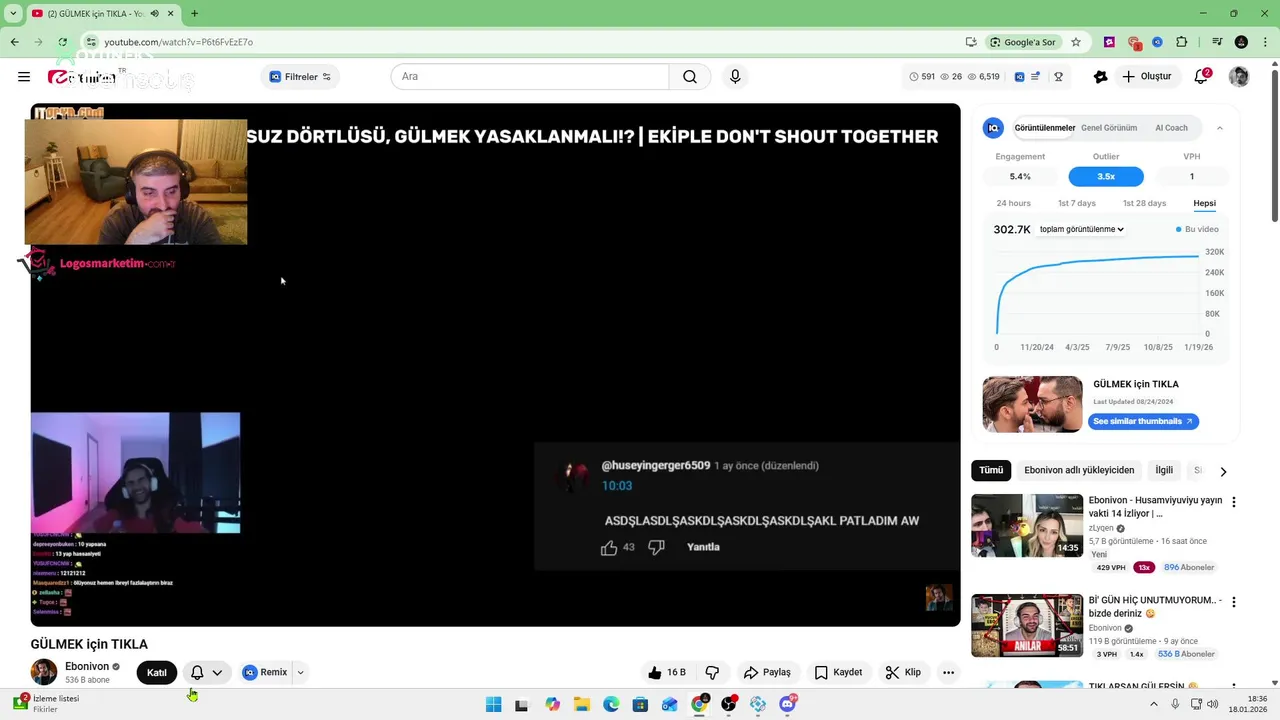Select the Hepsi range
This screenshot has height=720, width=1280.
1204,203
